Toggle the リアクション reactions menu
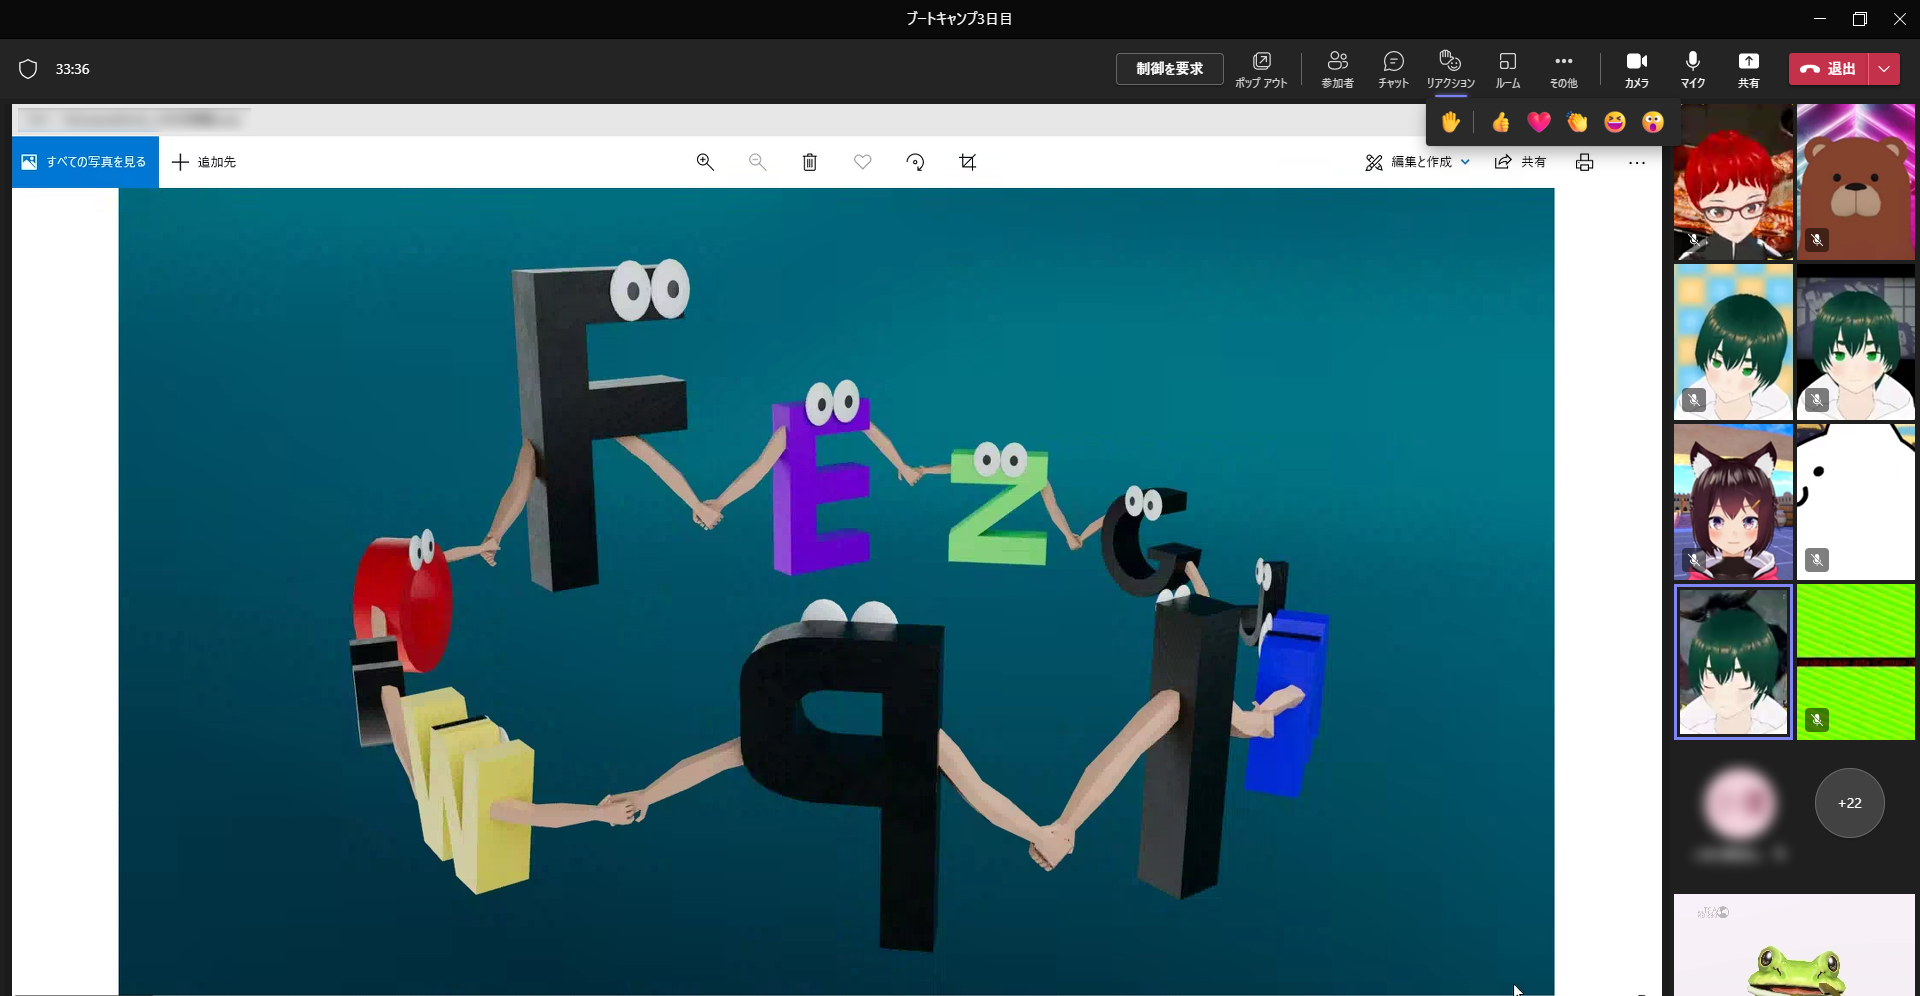The height and width of the screenshot is (996, 1920). pos(1450,70)
